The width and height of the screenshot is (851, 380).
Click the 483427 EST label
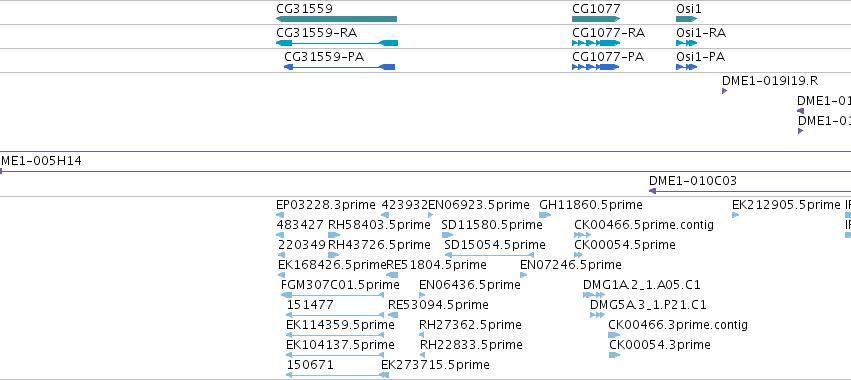(x=300, y=225)
